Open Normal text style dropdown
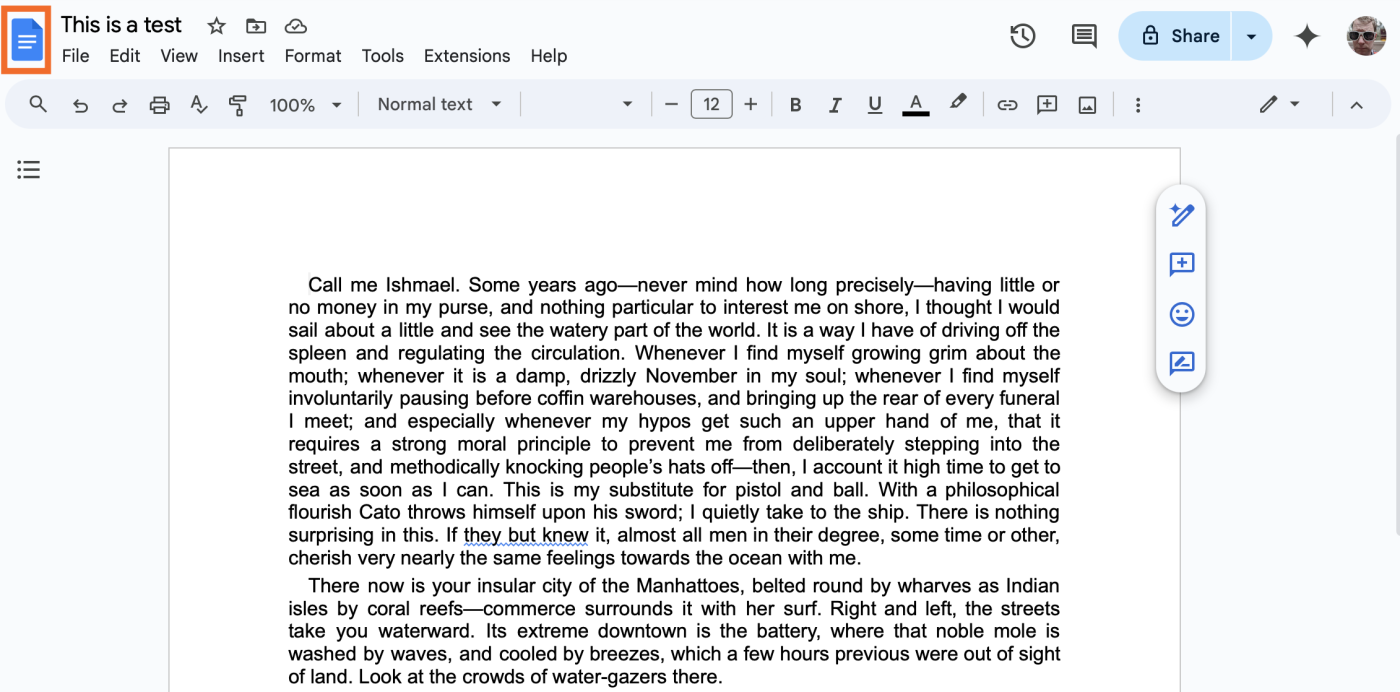1400x692 pixels. (x=439, y=104)
